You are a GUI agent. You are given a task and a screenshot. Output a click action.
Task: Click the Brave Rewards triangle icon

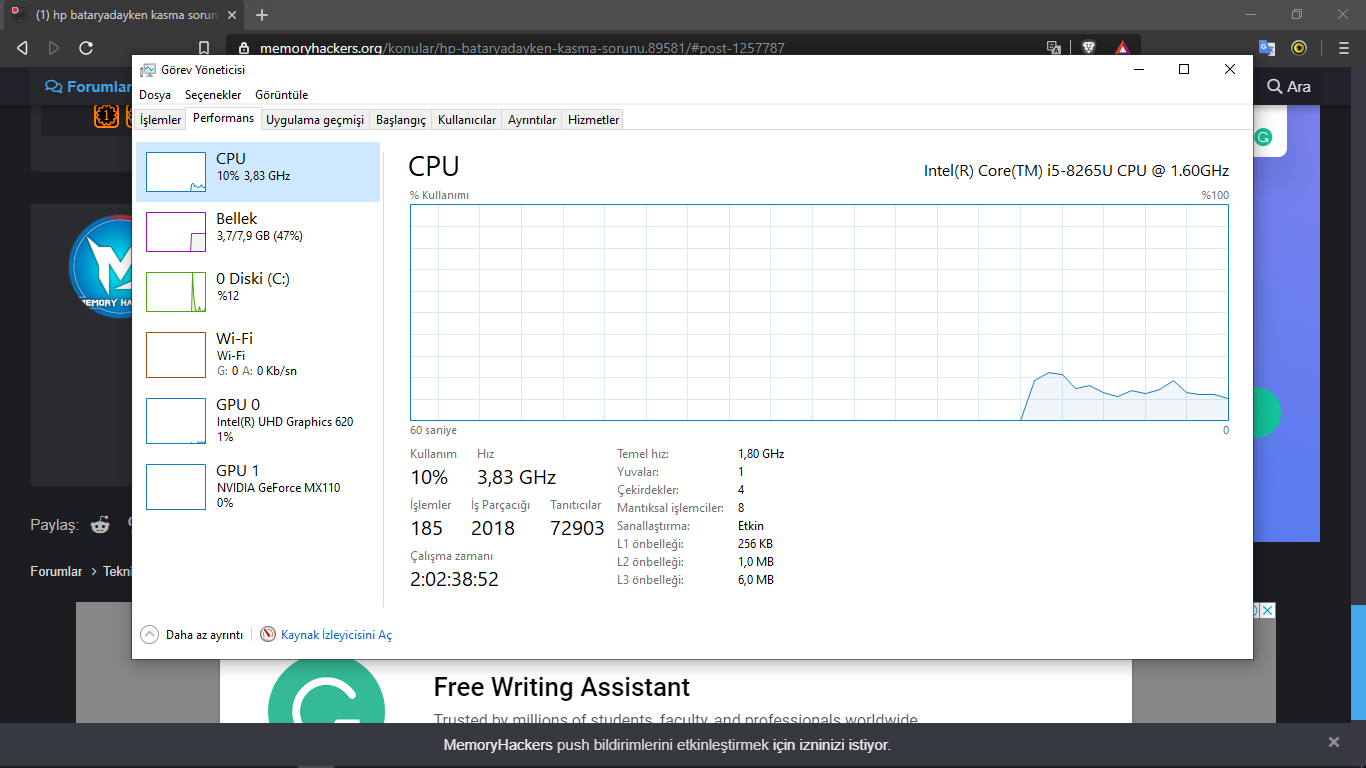1122,47
